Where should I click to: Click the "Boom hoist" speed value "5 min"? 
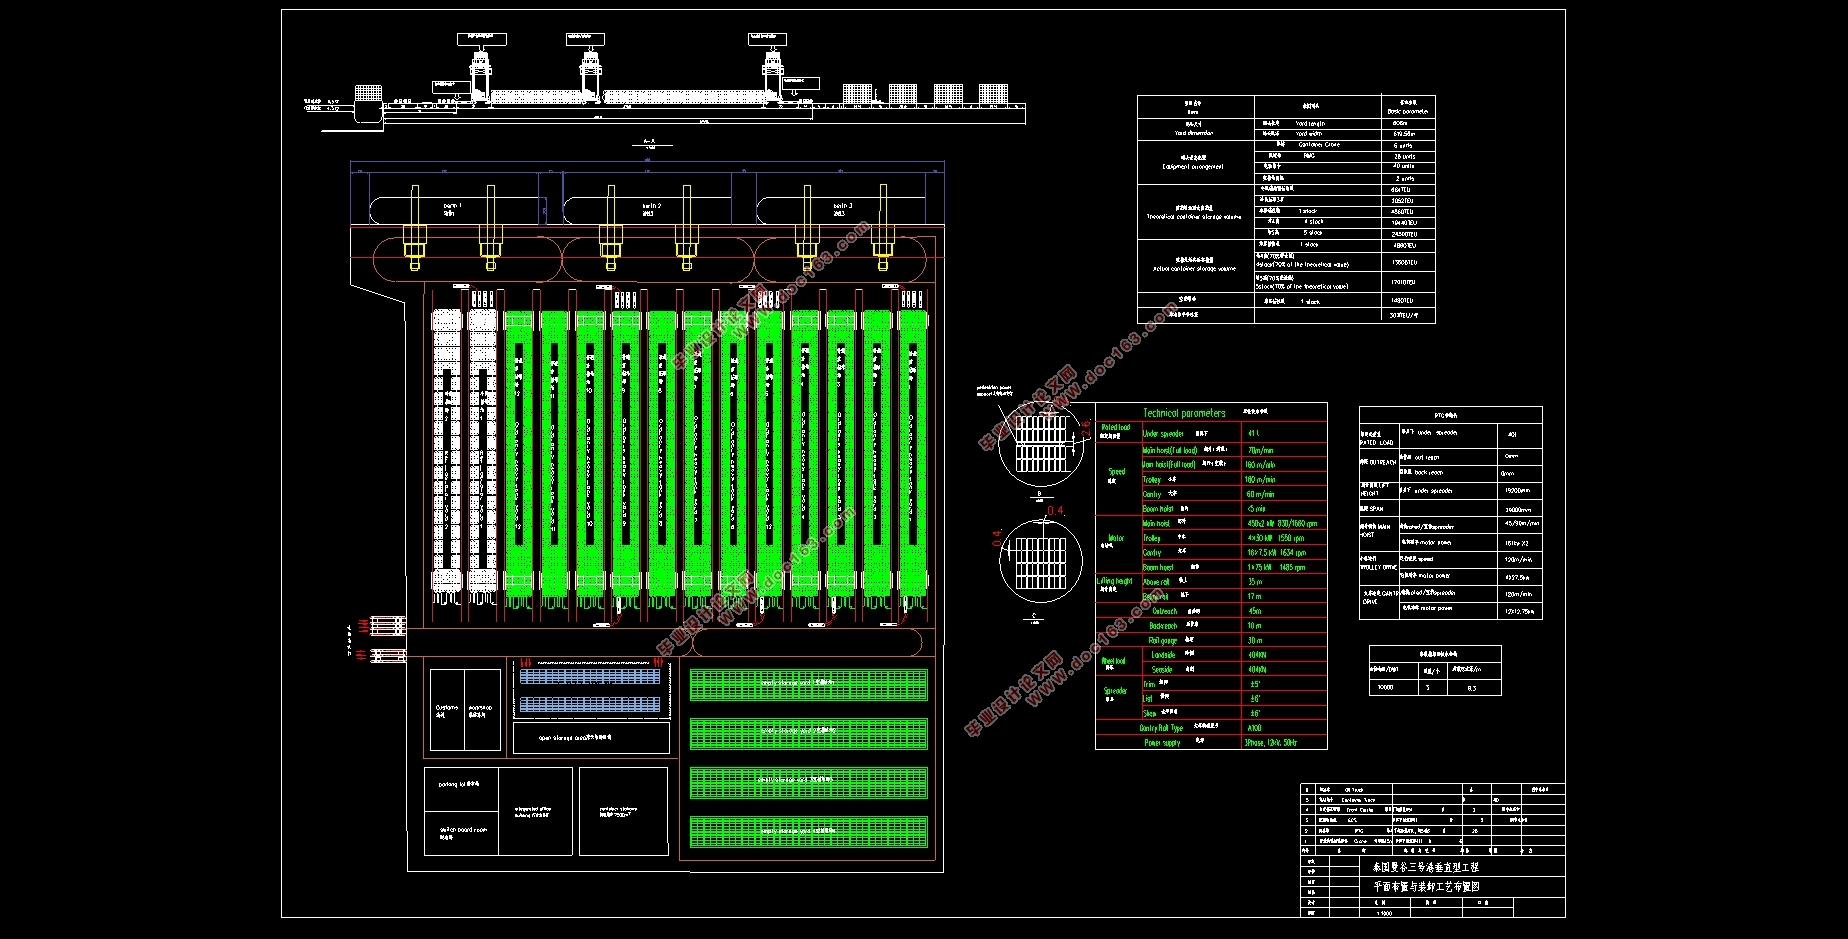click(x=1257, y=509)
